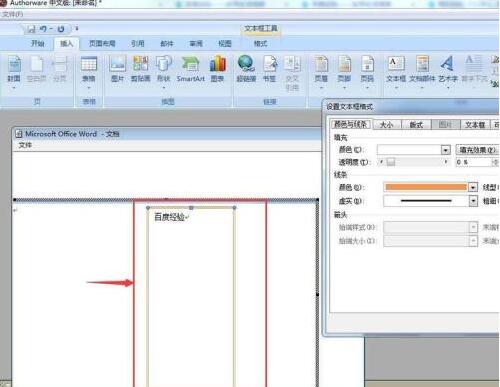Click the orange line color swatch
Screen dimensions: 500x387
pos(426,187)
